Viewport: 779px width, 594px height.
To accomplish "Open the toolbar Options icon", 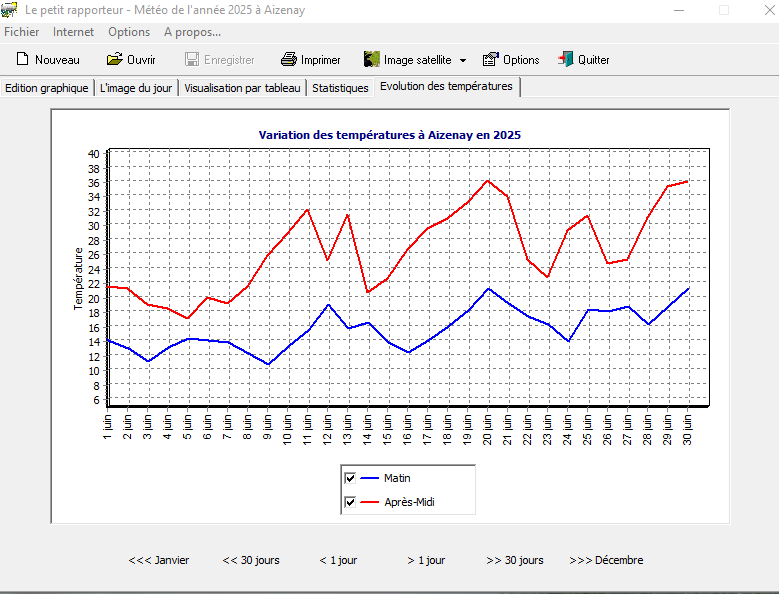I will 491,60.
